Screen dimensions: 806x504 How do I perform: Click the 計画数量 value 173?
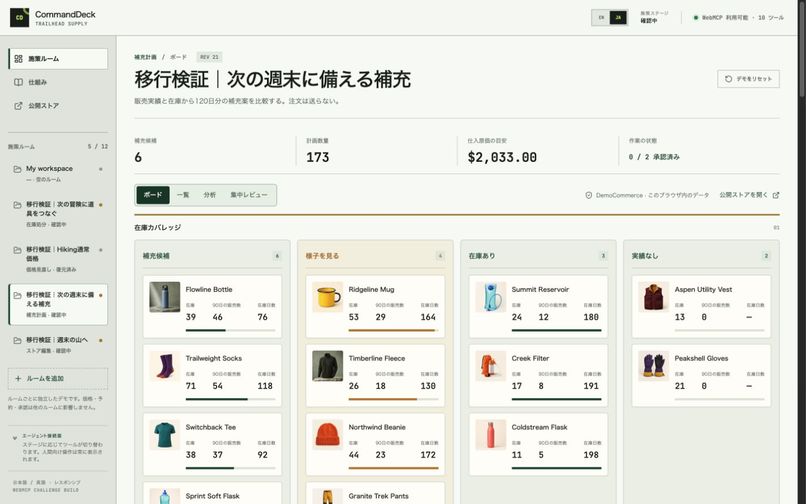tap(318, 157)
